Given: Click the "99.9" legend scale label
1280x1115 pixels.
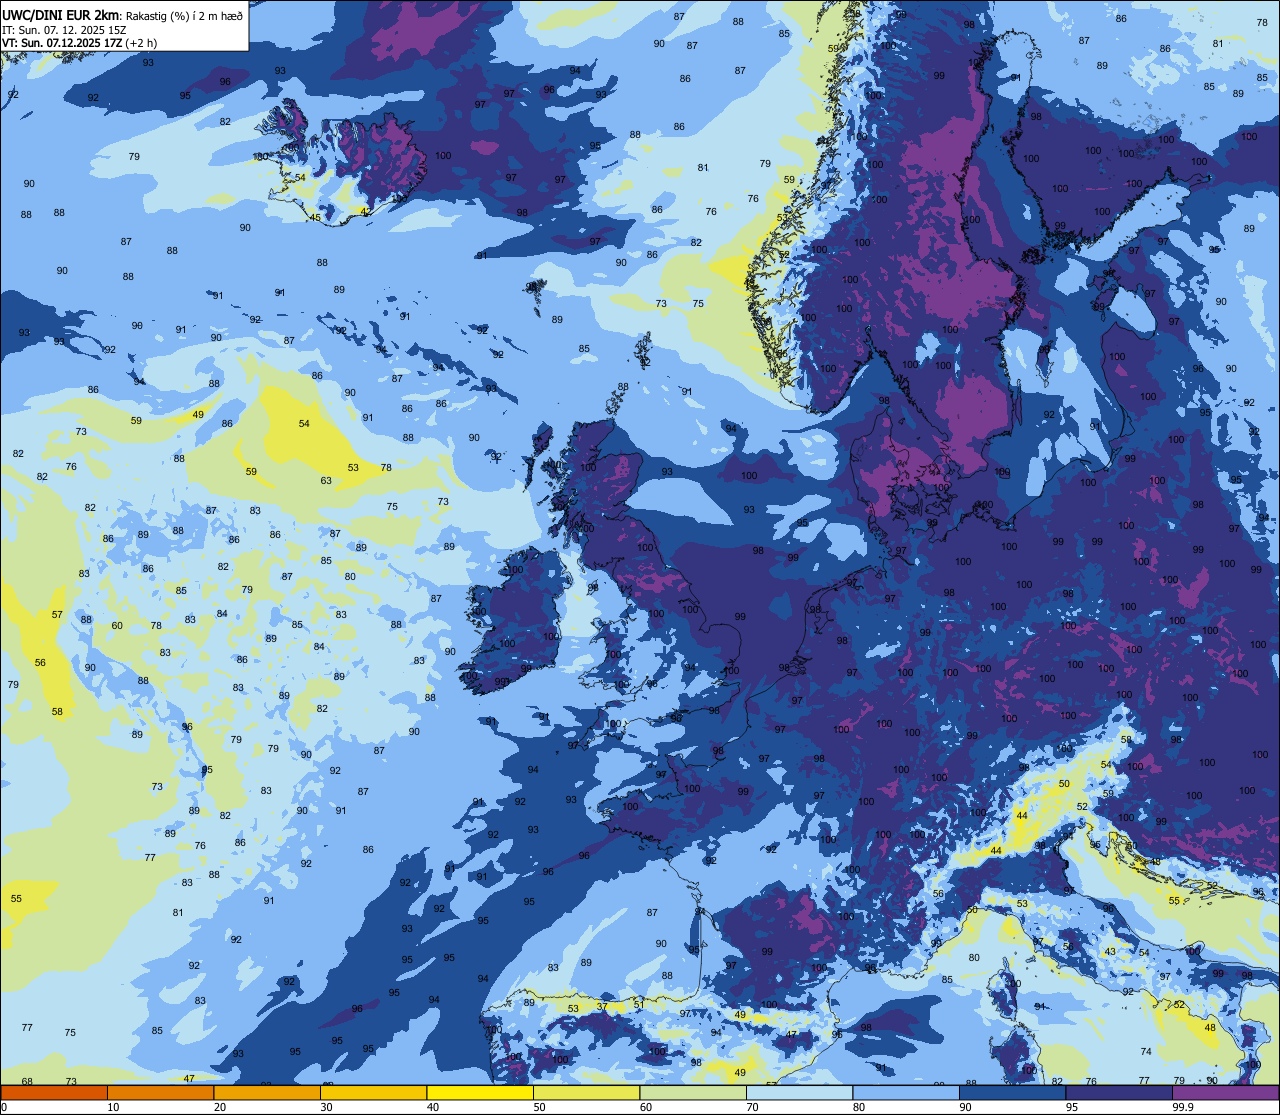Looking at the screenshot, I should [1183, 1107].
